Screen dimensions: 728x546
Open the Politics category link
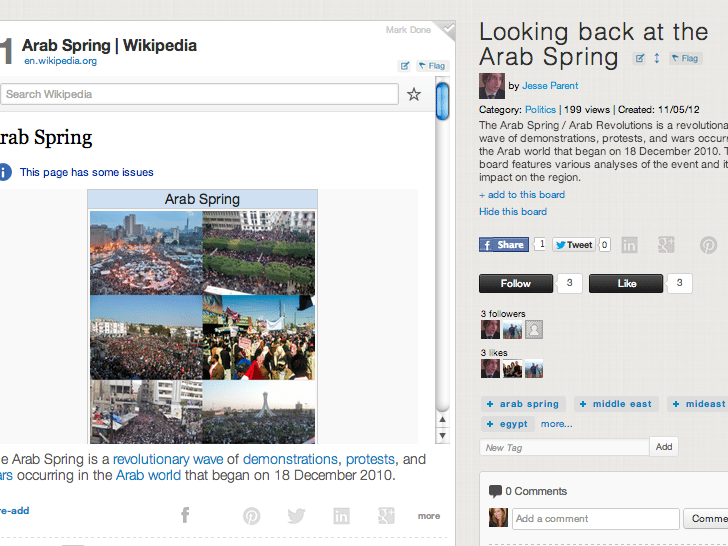[540, 110]
